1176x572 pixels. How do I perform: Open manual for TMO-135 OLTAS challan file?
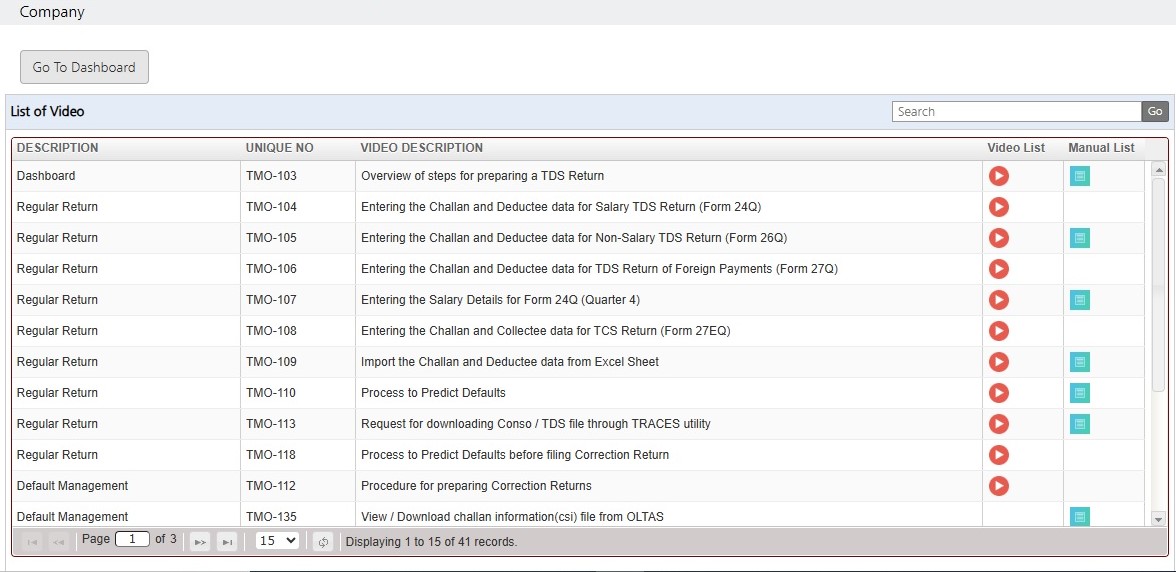pyautogui.click(x=1079, y=517)
